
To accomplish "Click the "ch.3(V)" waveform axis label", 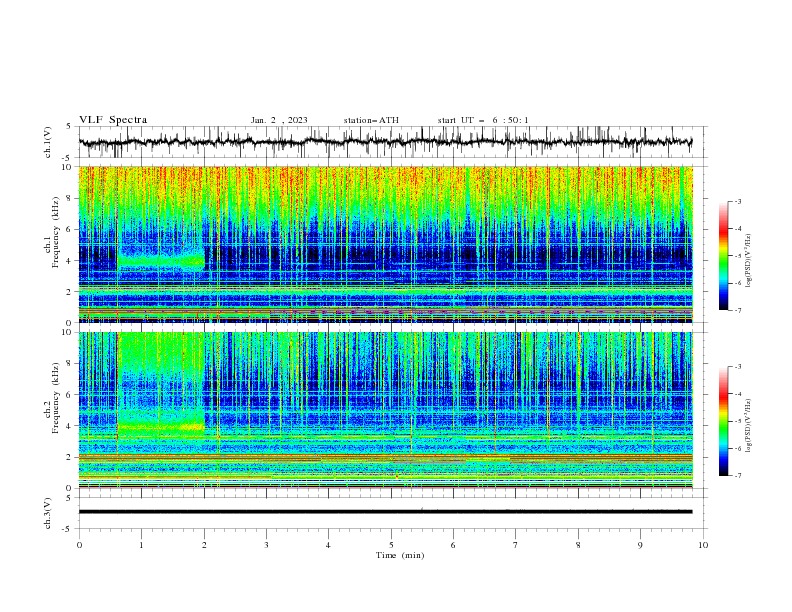I will (x=48, y=513).
